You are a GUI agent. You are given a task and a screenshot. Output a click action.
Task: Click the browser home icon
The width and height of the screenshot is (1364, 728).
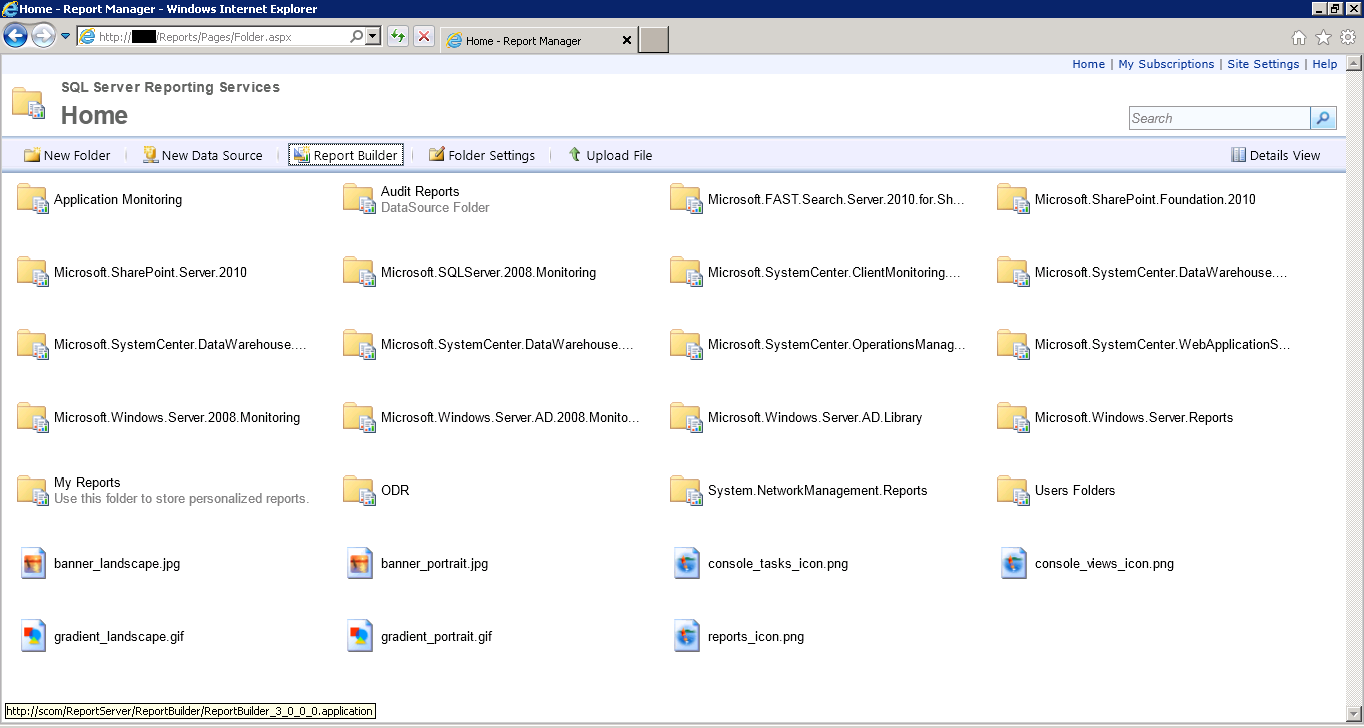1297,36
